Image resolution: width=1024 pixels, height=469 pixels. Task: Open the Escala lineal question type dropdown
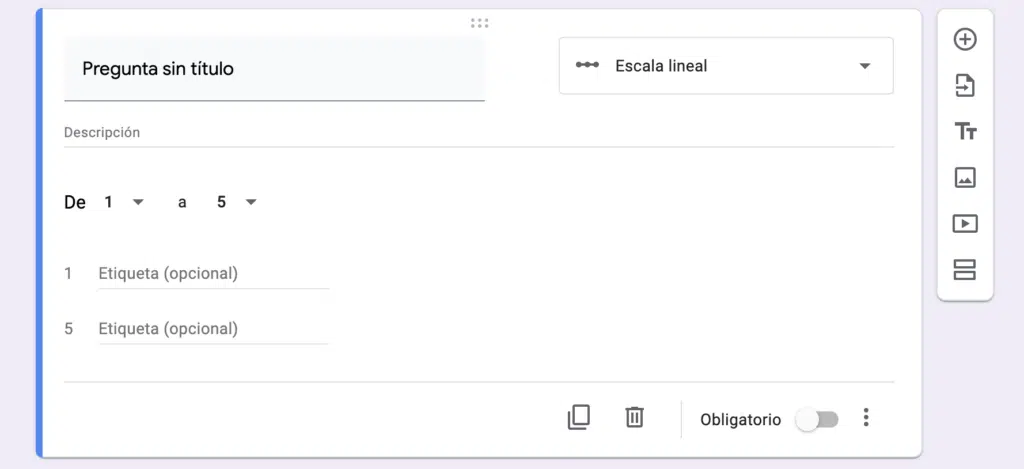726,66
